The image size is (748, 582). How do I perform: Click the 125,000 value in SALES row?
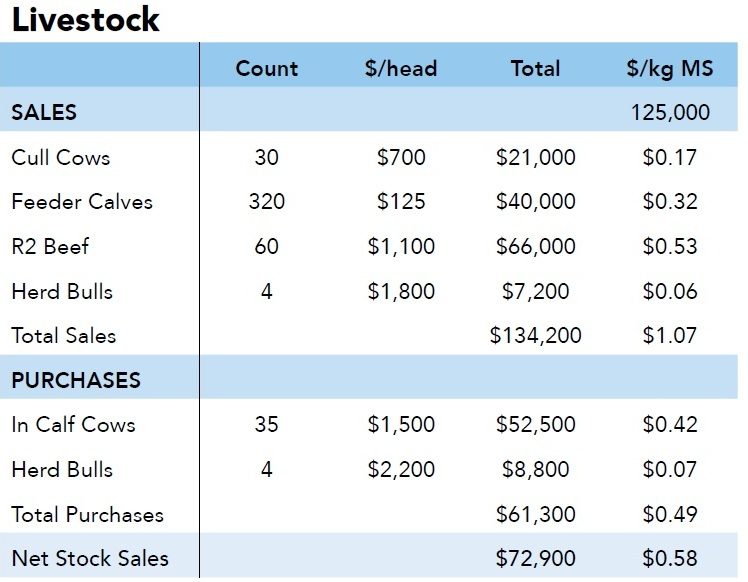[x=670, y=113]
